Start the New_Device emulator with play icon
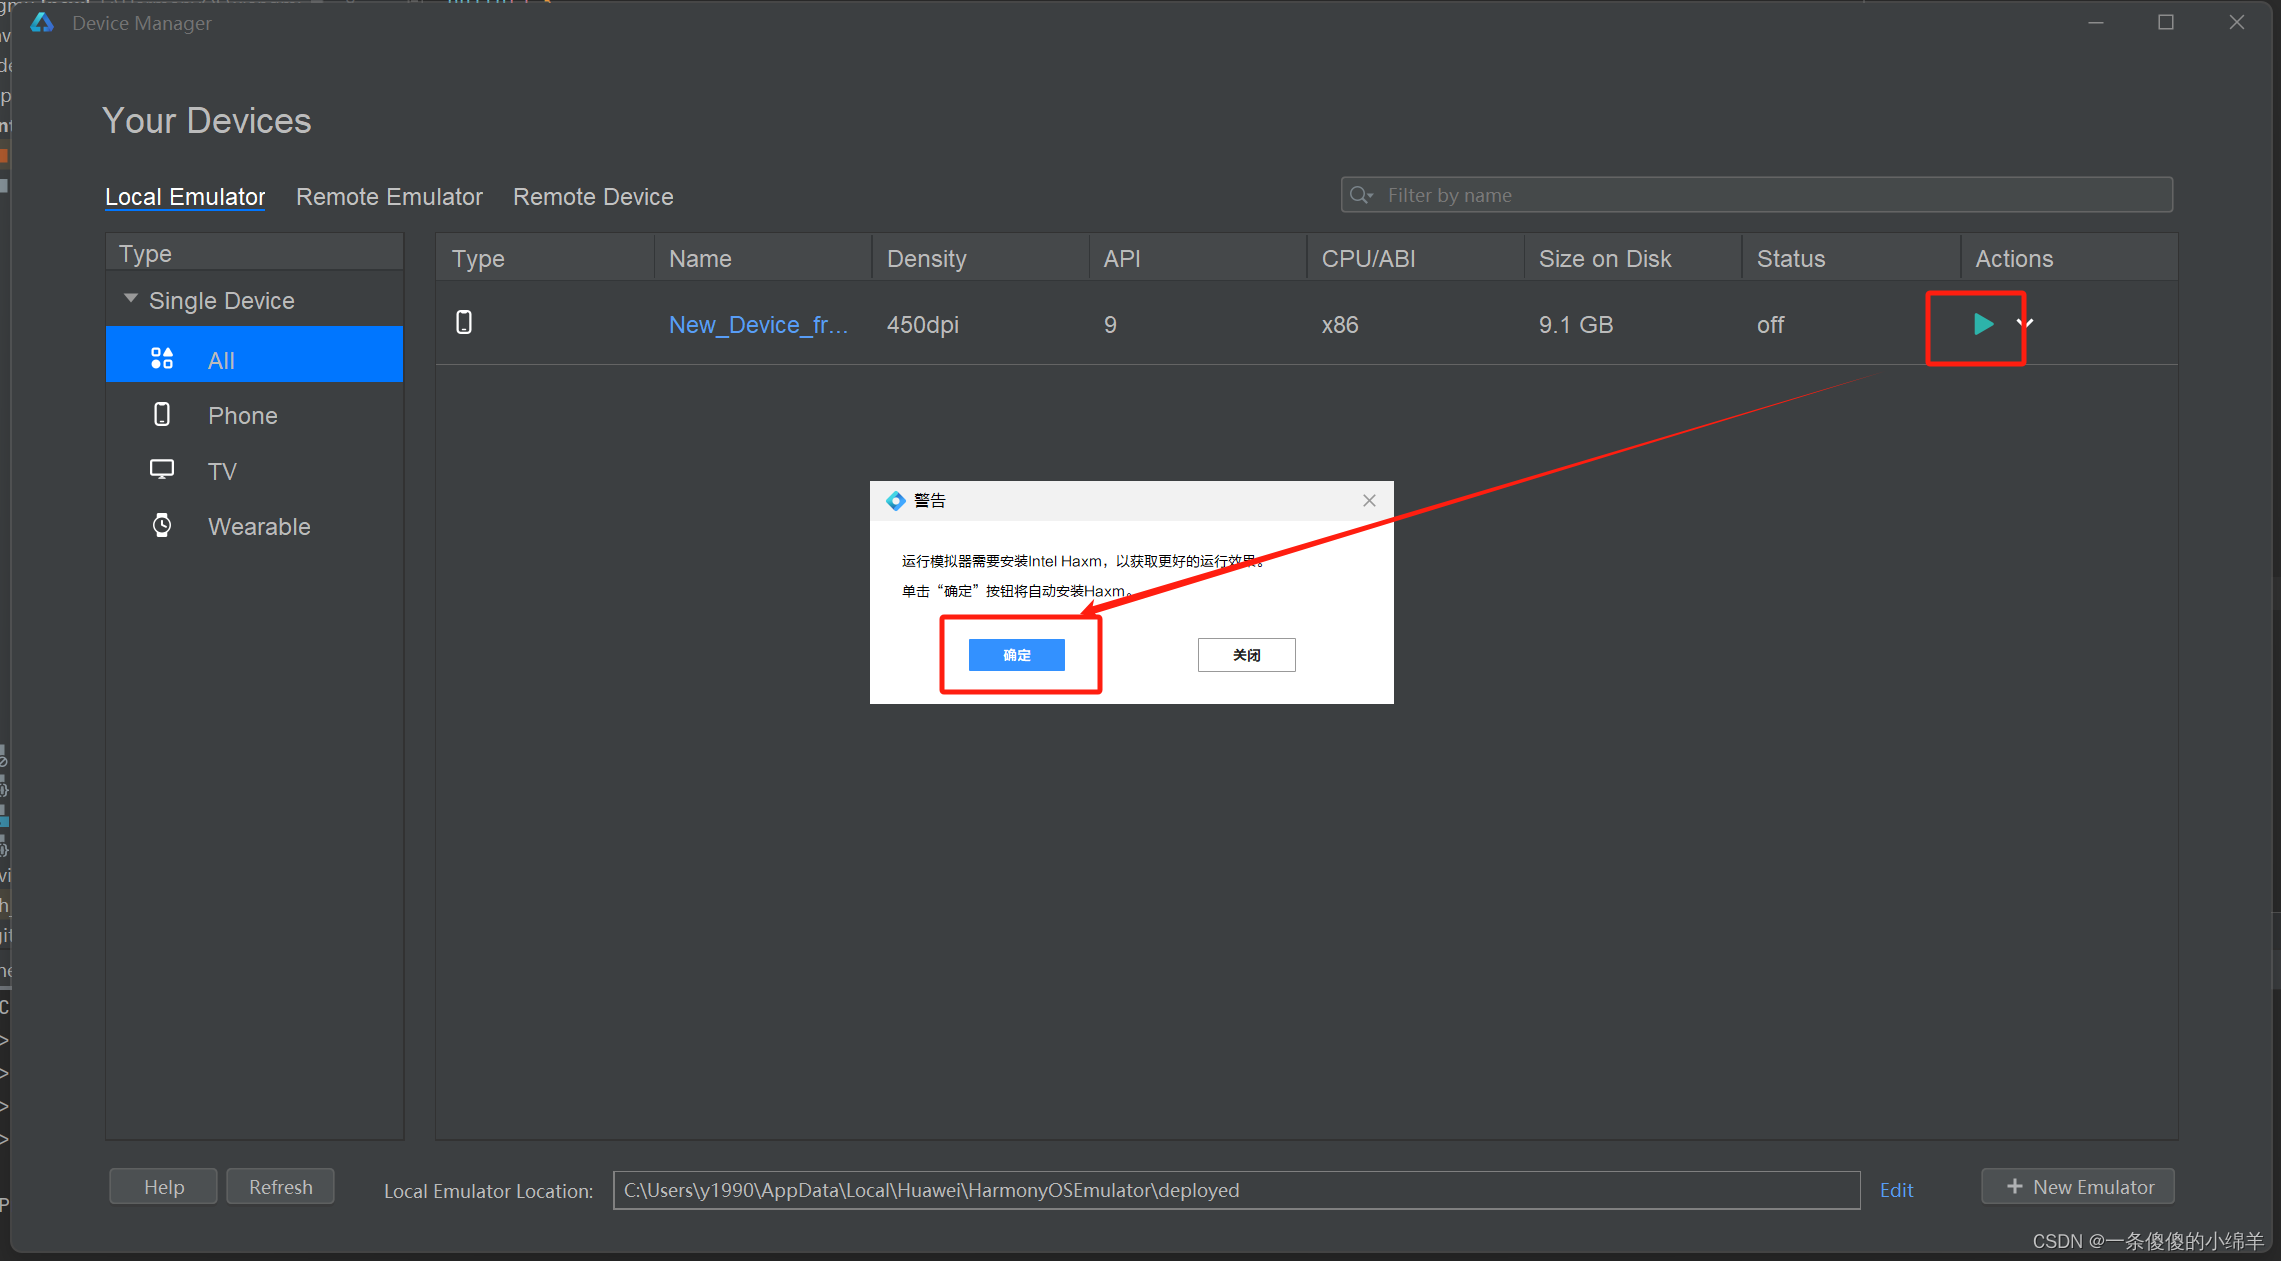Viewport: 2281px width, 1261px height. coord(1983,324)
